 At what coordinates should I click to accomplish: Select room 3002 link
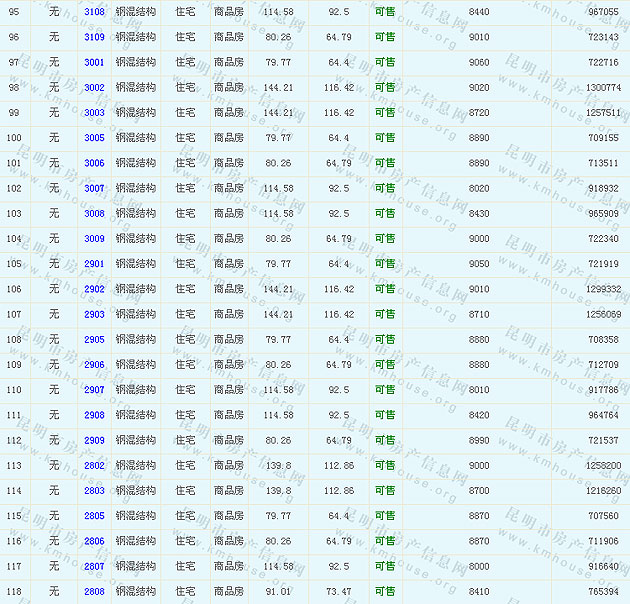94,88
